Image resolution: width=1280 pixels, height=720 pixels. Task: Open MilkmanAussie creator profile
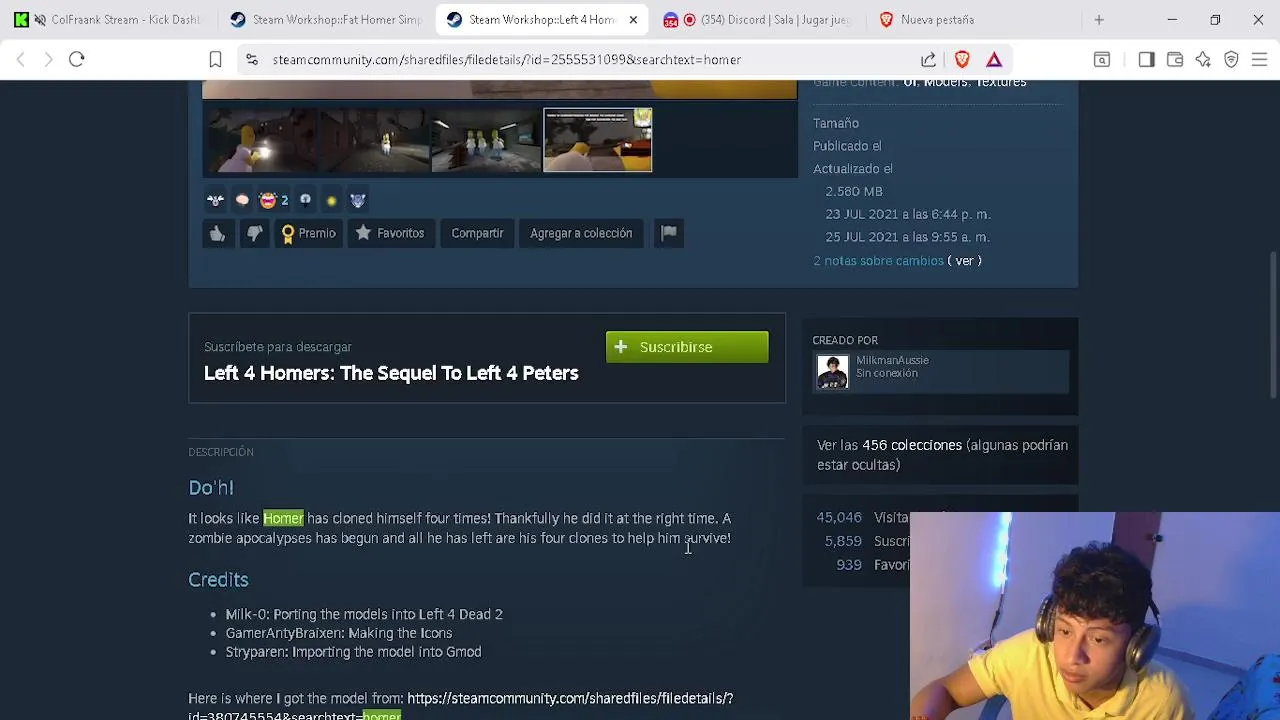coord(892,360)
